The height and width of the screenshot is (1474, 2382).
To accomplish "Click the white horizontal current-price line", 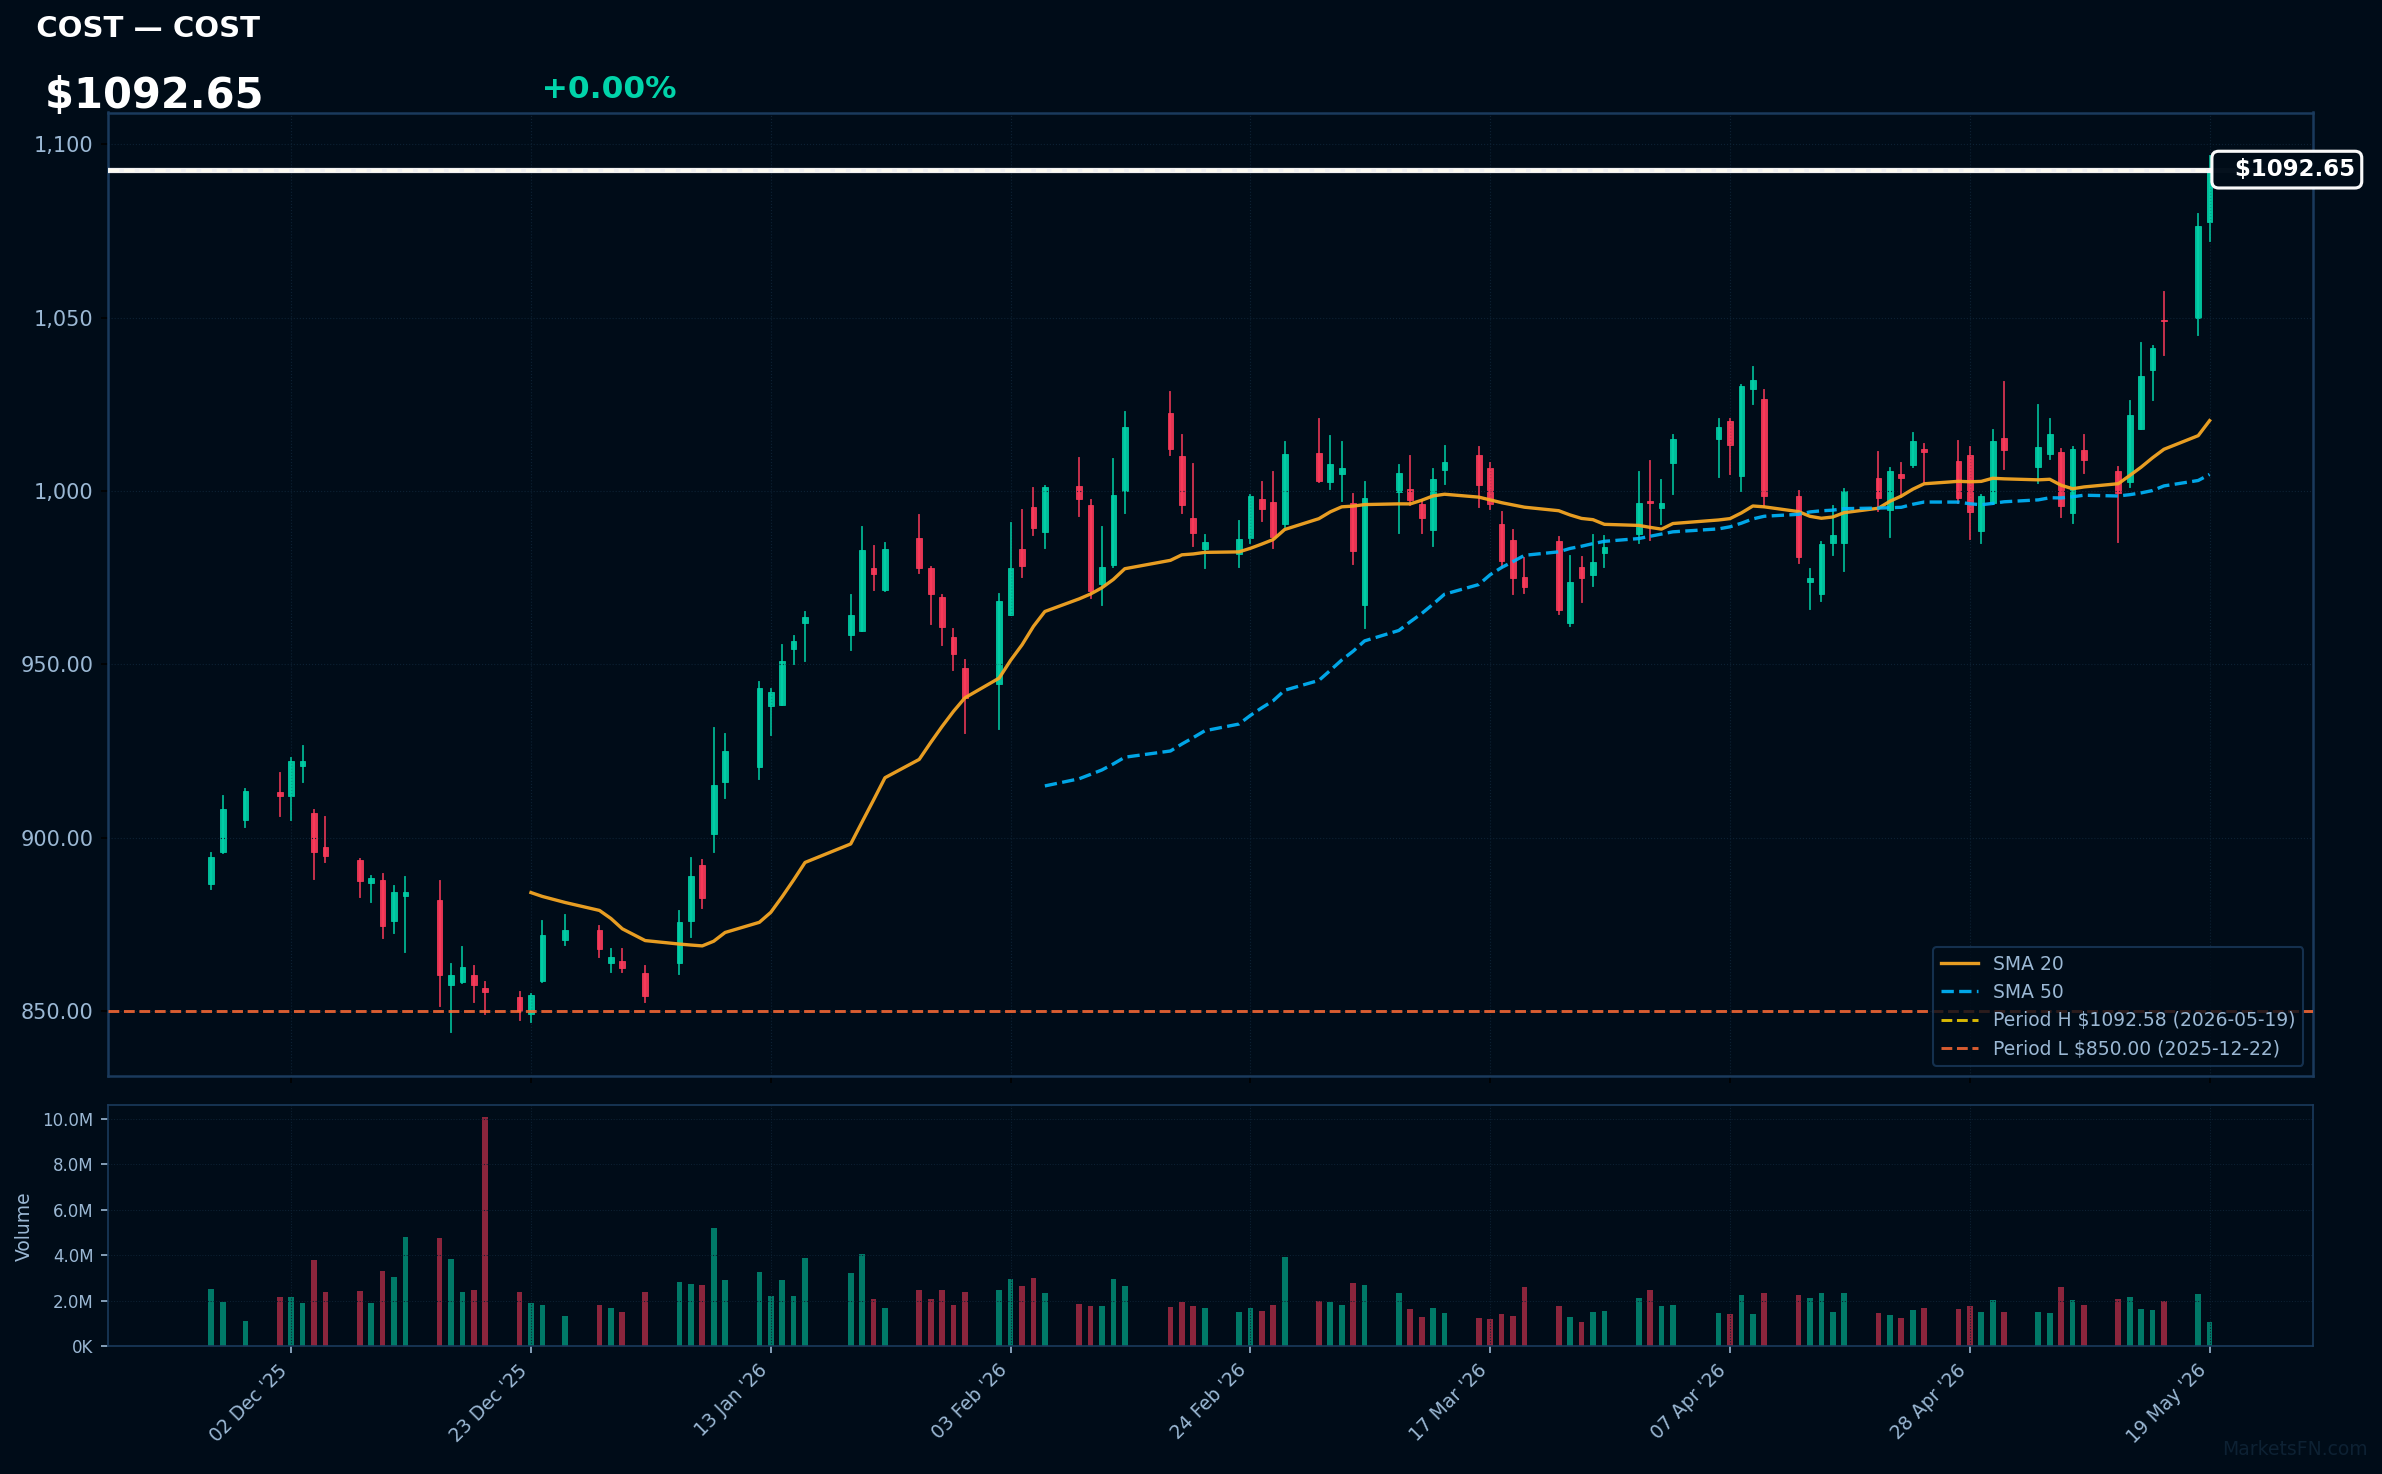I will 1160,170.
